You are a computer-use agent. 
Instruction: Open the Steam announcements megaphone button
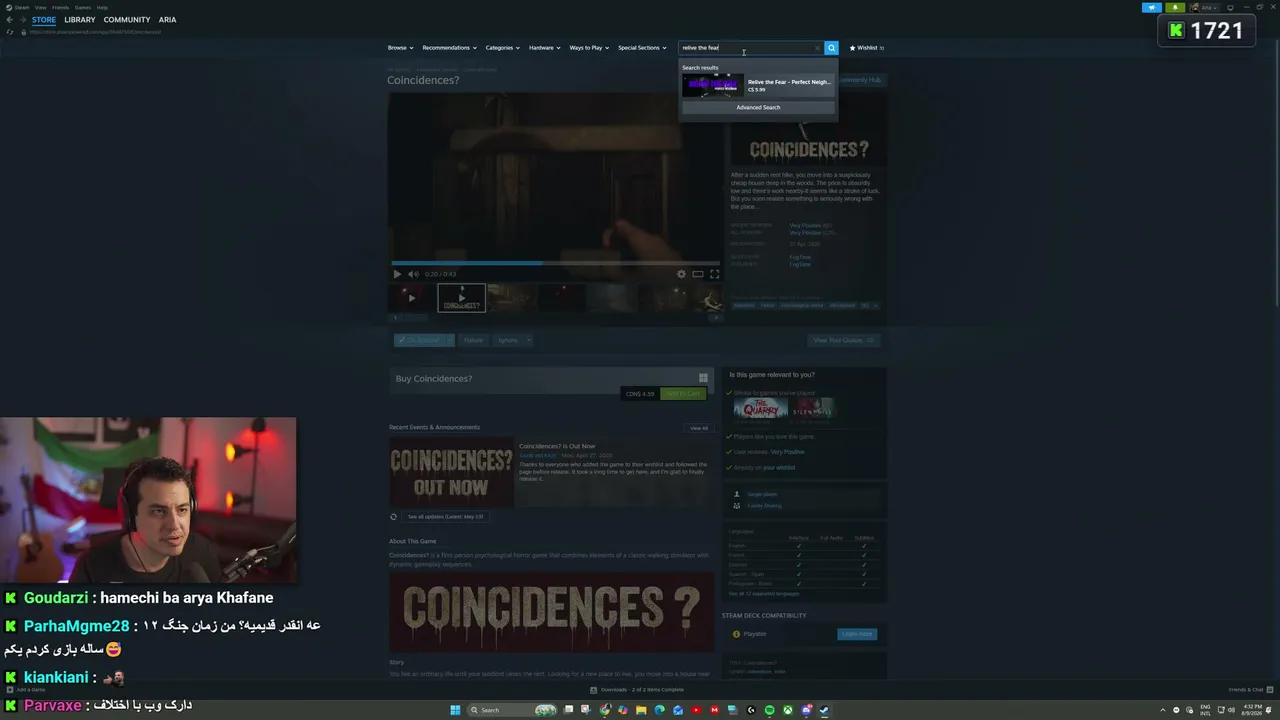[x=1151, y=7]
